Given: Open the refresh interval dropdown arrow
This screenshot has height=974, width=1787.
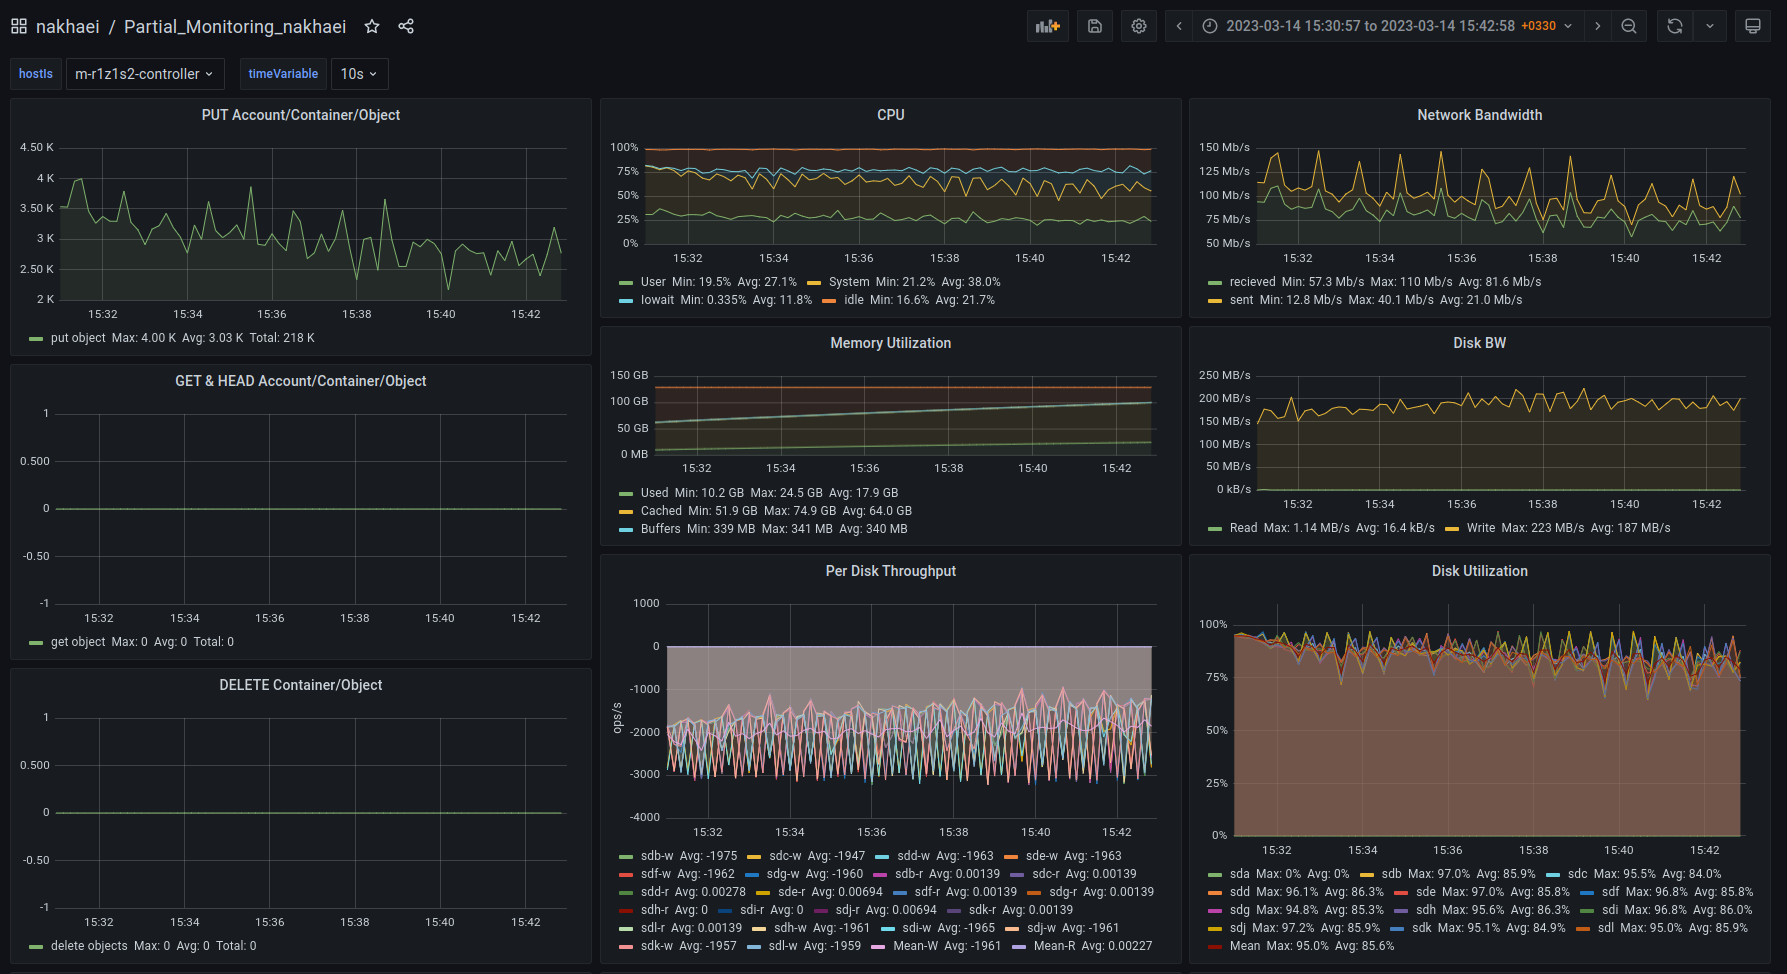Looking at the screenshot, I should [x=1710, y=26].
